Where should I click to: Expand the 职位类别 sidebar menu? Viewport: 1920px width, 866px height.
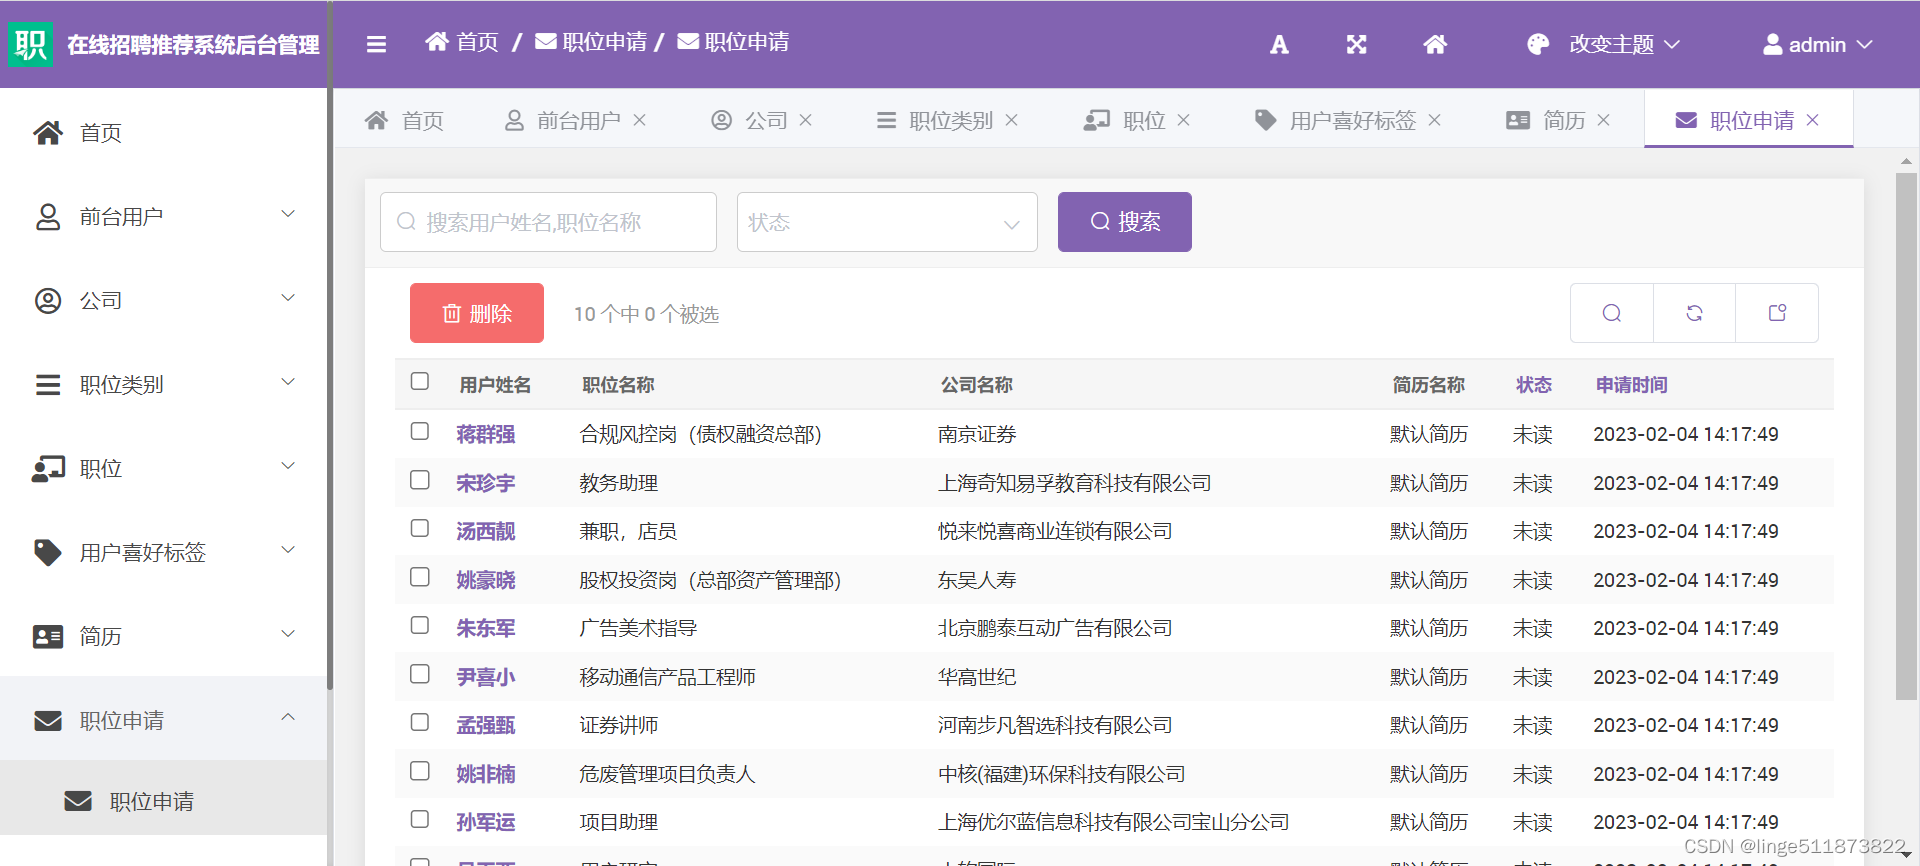click(x=288, y=382)
